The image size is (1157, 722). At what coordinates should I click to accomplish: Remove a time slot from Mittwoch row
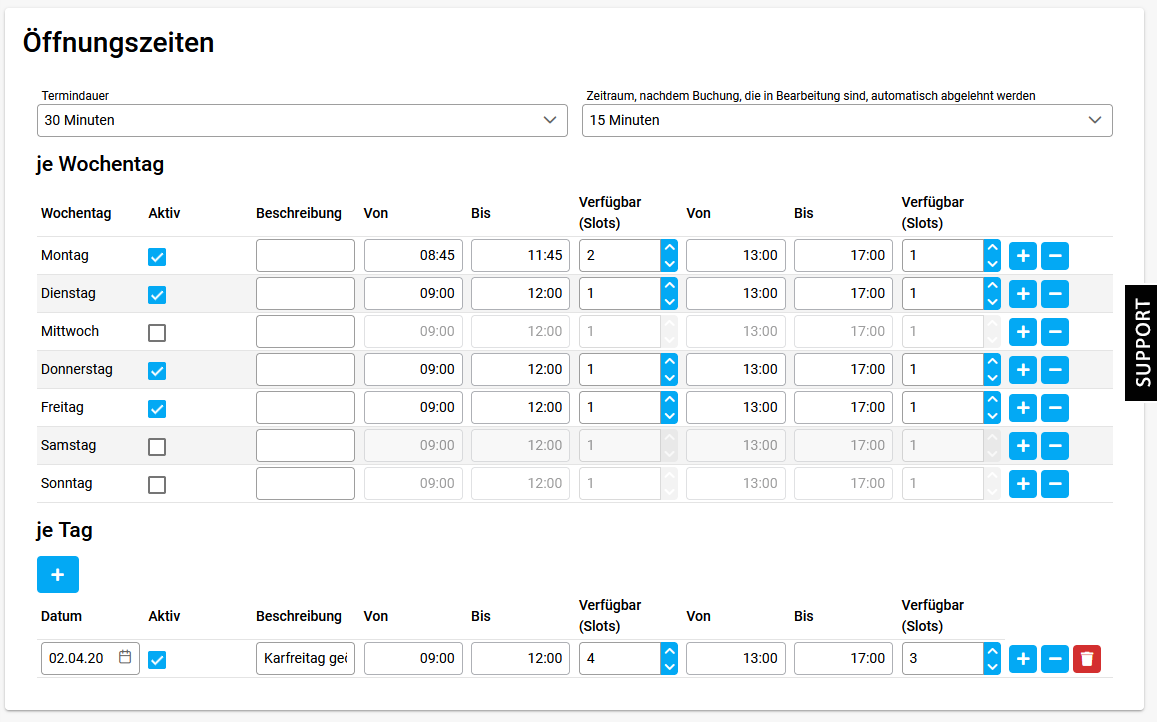[x=1054, y=332]
